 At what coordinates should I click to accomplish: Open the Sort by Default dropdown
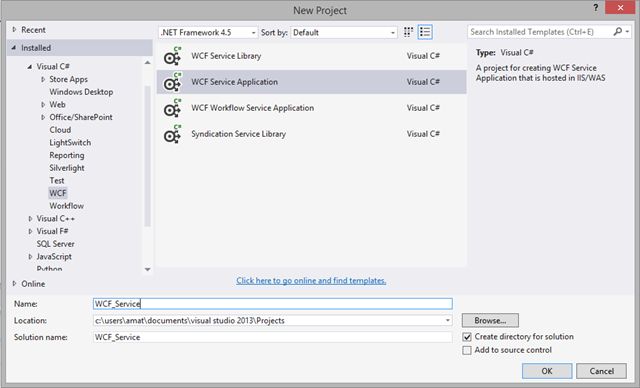point(344,33)
